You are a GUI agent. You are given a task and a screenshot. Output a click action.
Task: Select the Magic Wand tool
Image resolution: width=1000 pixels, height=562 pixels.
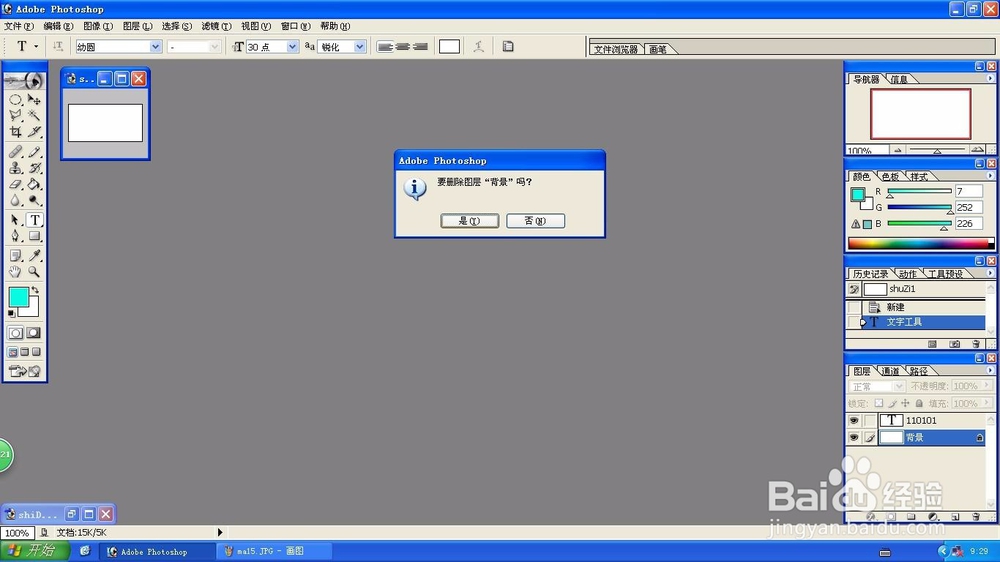34,115
